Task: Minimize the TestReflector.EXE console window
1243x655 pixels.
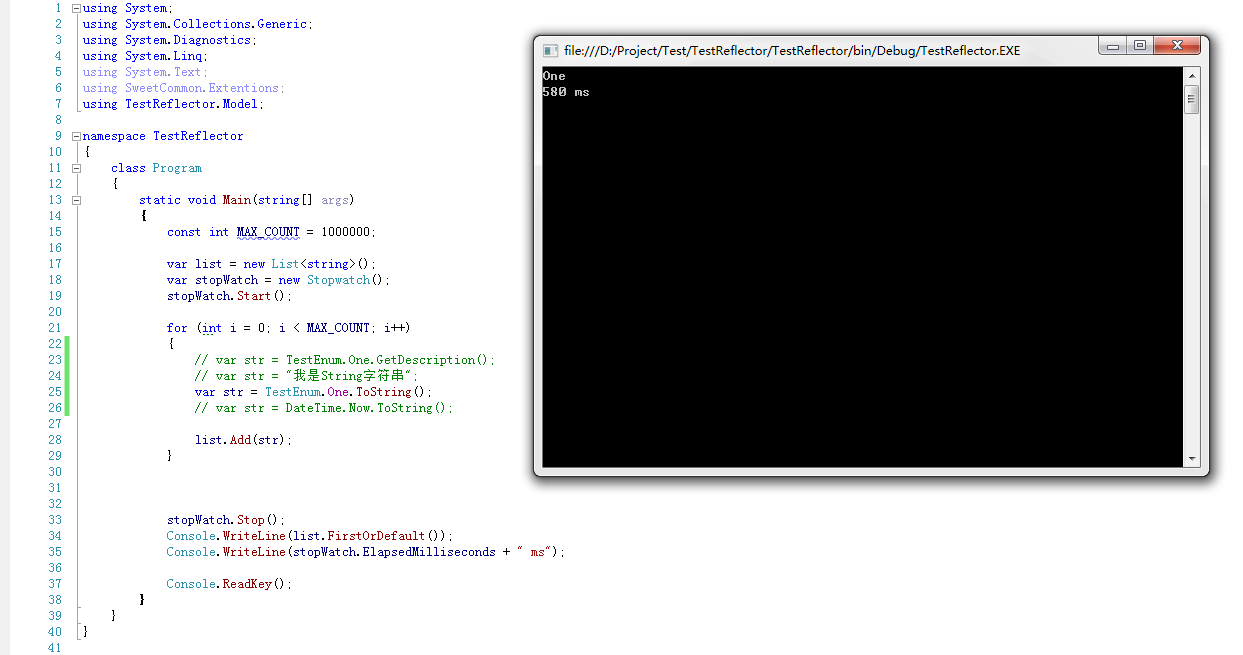Action: [1113, 46]
